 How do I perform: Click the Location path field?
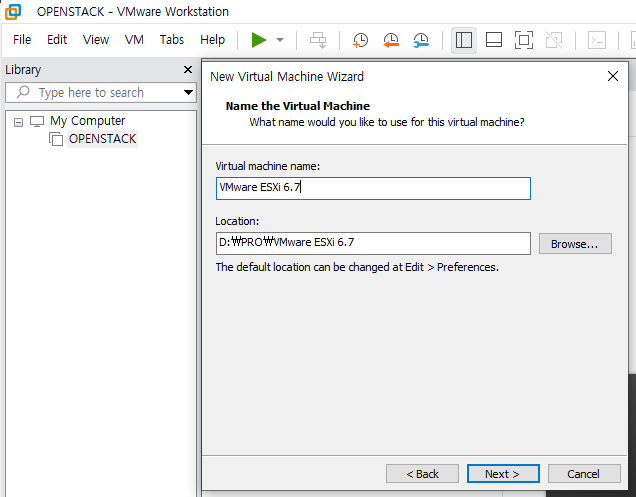373,243
